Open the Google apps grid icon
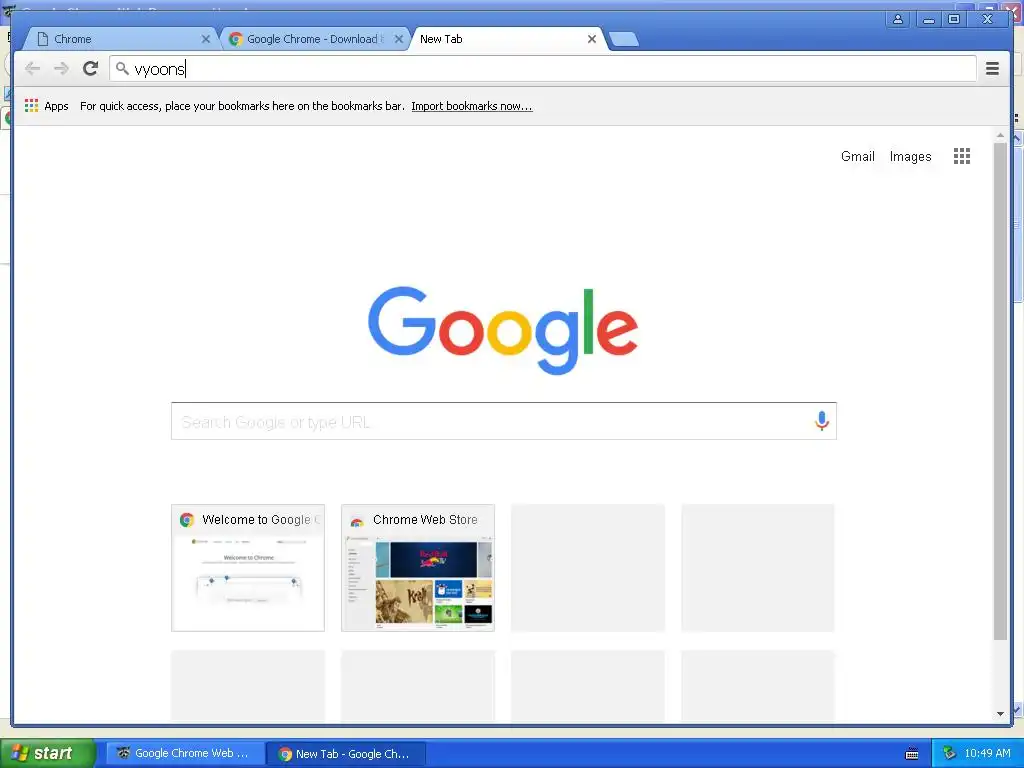This screenshot has height=768, width=1024. [x=961, y=156]
